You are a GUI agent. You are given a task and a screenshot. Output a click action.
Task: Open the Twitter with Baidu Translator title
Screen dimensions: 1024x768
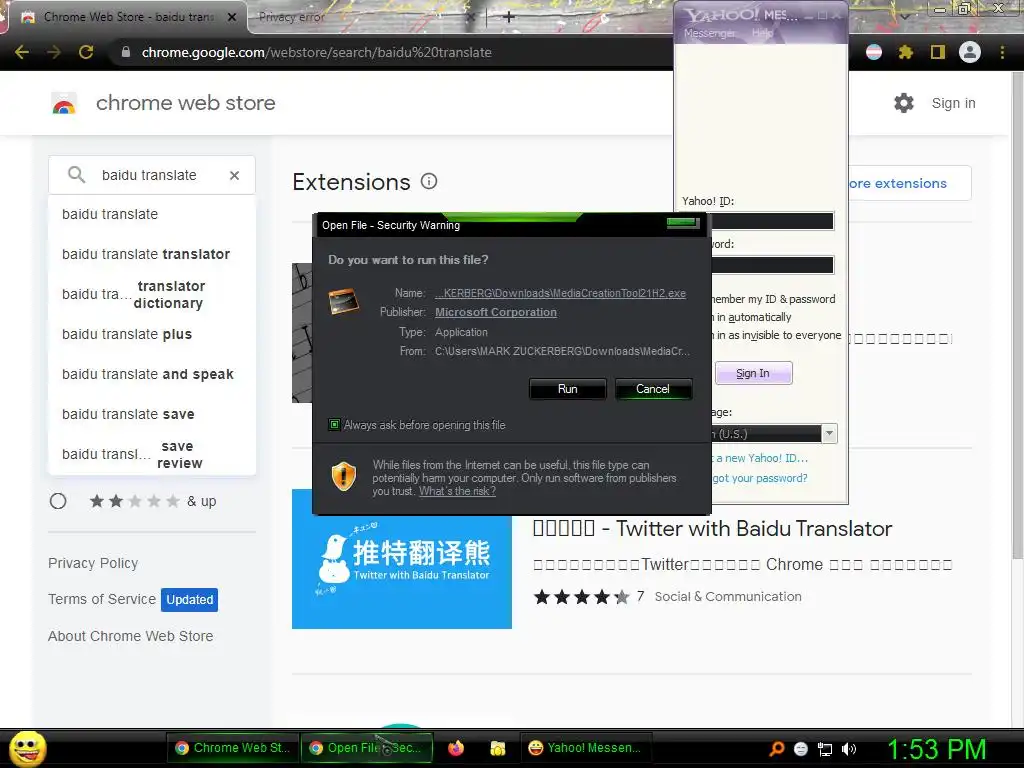(712, 528)
